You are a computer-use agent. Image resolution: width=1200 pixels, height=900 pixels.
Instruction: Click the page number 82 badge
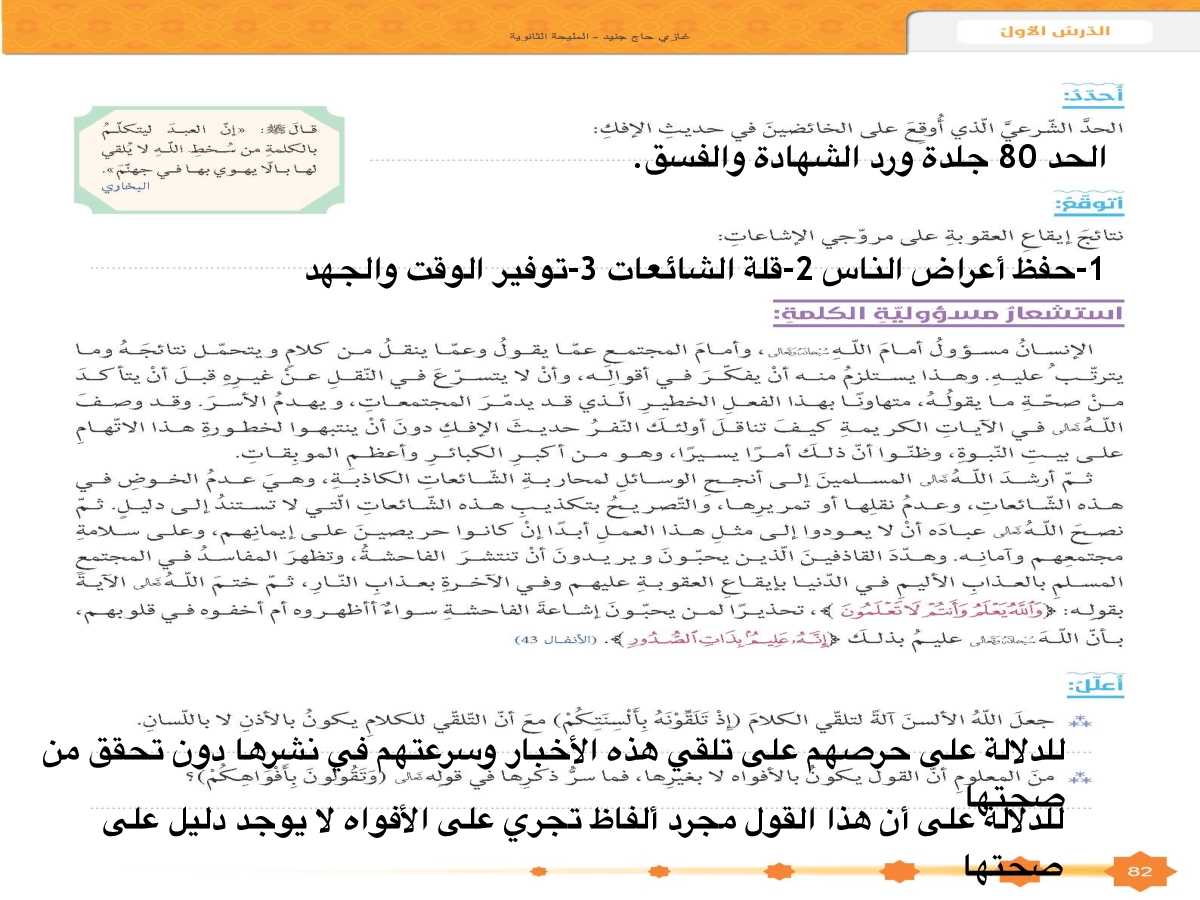tap(1140, 871)
